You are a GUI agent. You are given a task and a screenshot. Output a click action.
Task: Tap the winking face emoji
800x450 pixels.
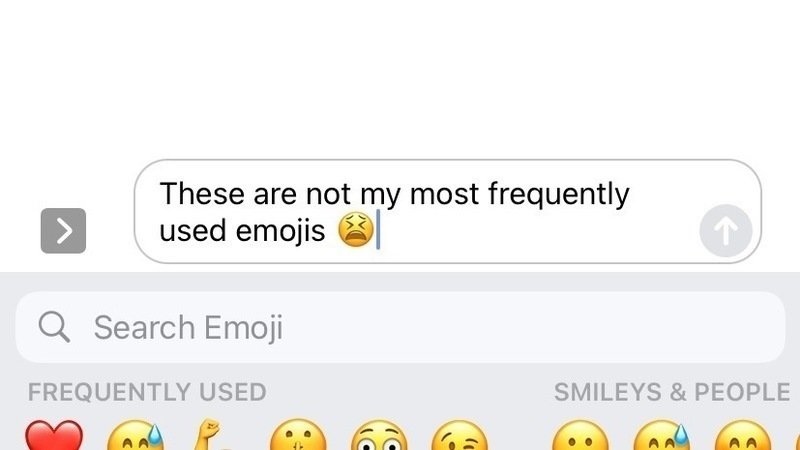(x=460, y=438)
